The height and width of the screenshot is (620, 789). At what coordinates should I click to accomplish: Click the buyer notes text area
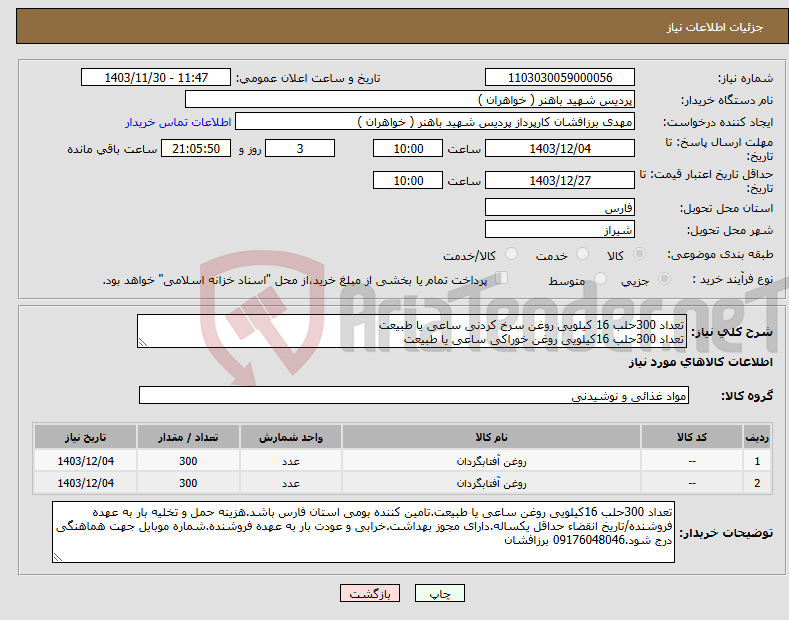point(363,532)
